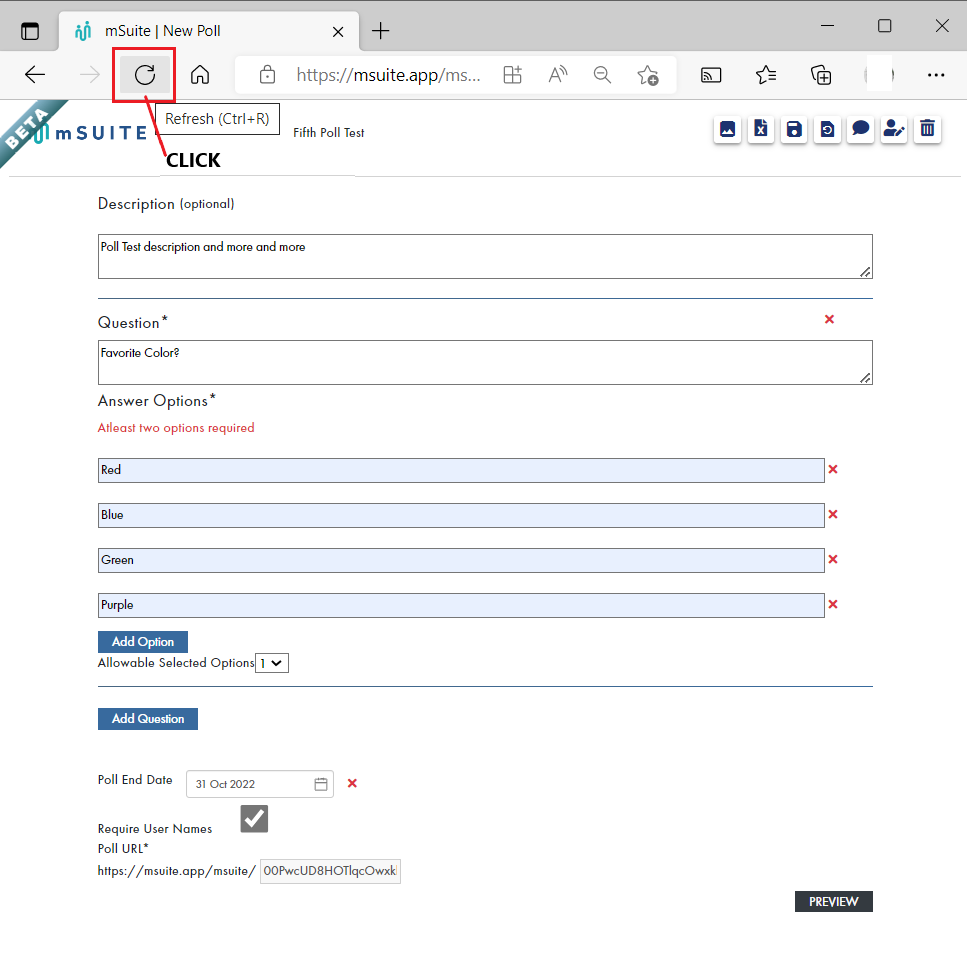Export poll results to Excel
This screenshot has height=957, width=967.
[x=760, y=129]
